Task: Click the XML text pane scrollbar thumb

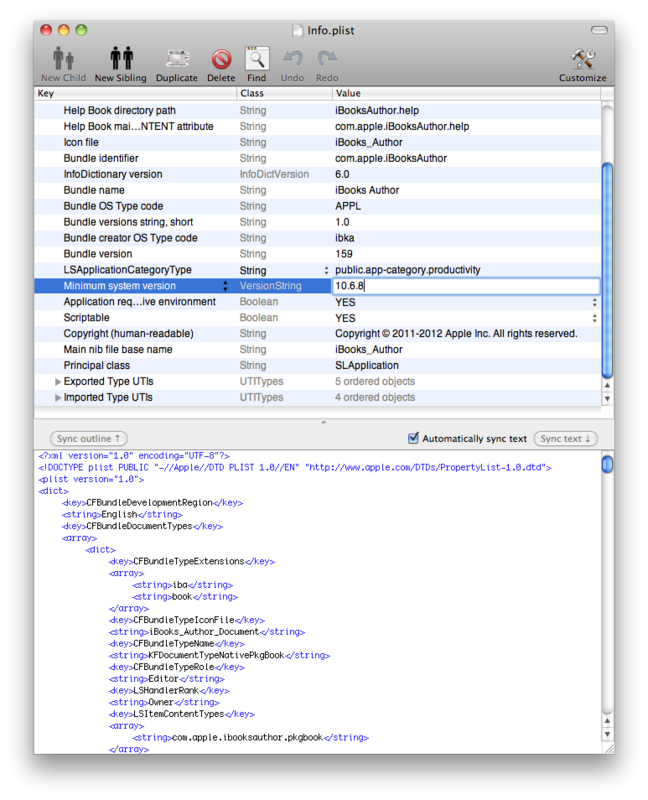Action: tap(607, 464)
